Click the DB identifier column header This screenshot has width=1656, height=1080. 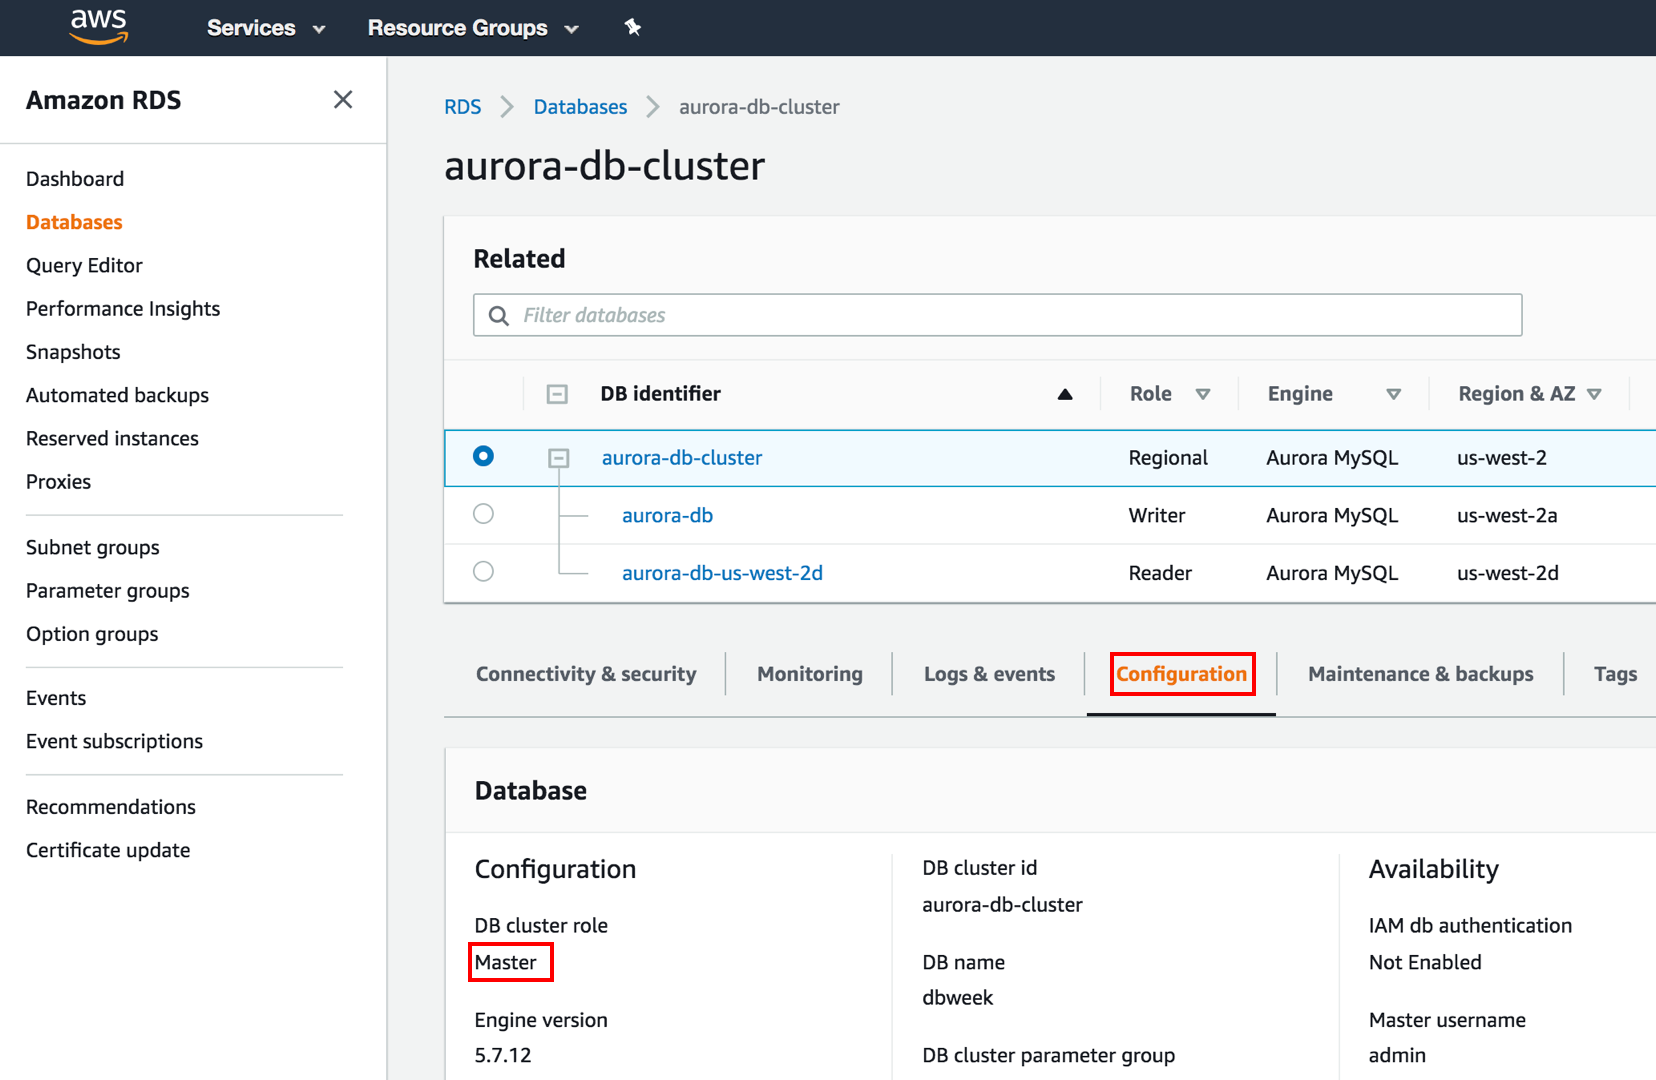[660, 394]
